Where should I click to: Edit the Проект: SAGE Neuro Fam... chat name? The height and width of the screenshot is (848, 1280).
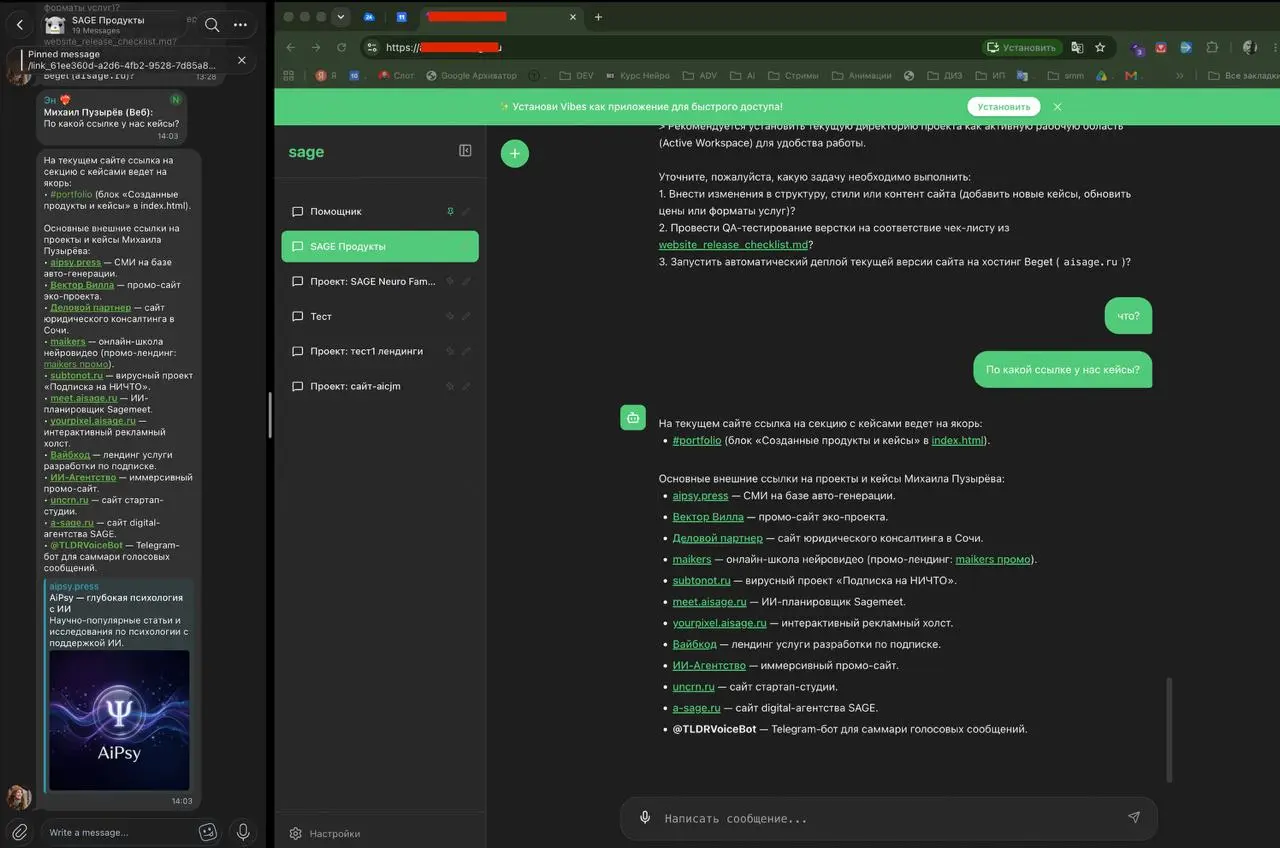[x=466, y=281]
